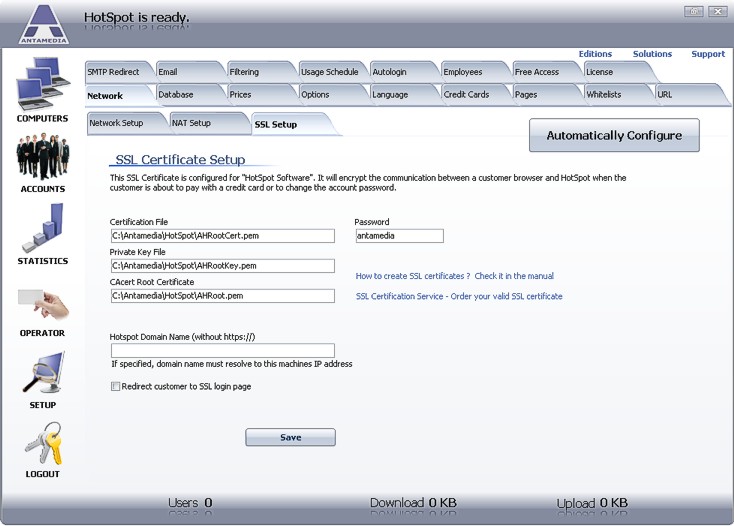
Task: Click the Antamedia logo
Action: coord(44,24)
